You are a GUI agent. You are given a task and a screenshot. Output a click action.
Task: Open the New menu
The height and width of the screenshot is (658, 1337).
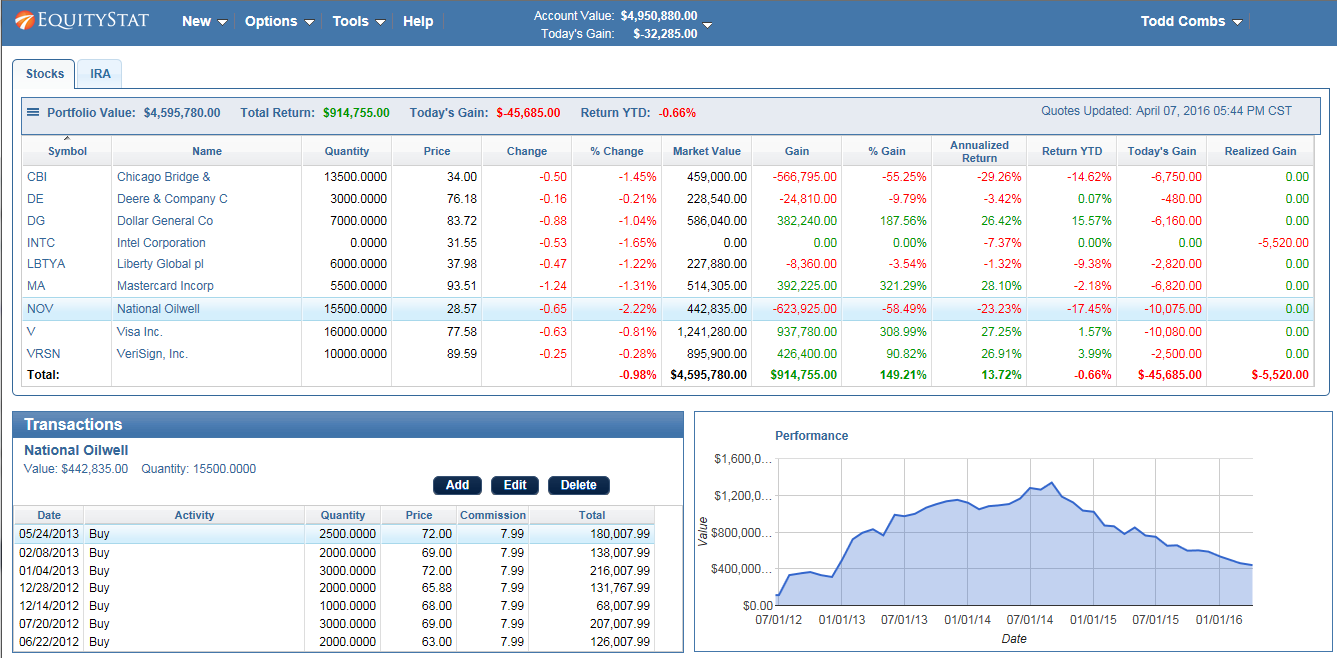coord(203,20)
